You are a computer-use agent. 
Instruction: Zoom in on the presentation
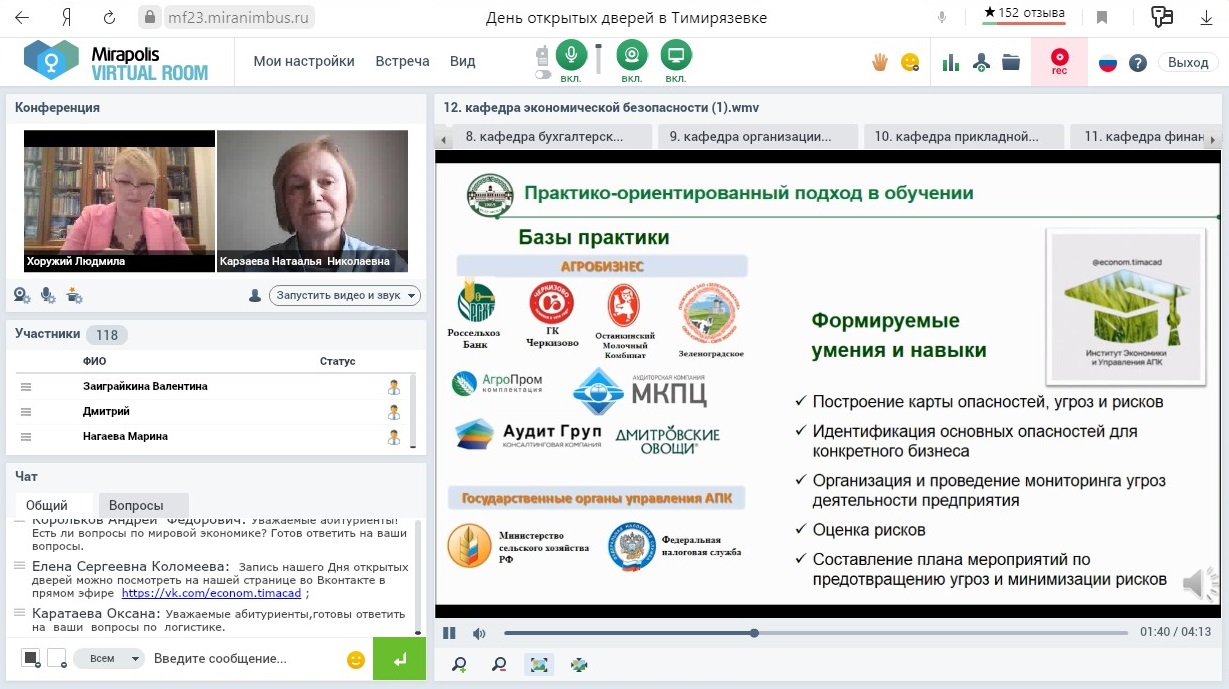[459, 664]
